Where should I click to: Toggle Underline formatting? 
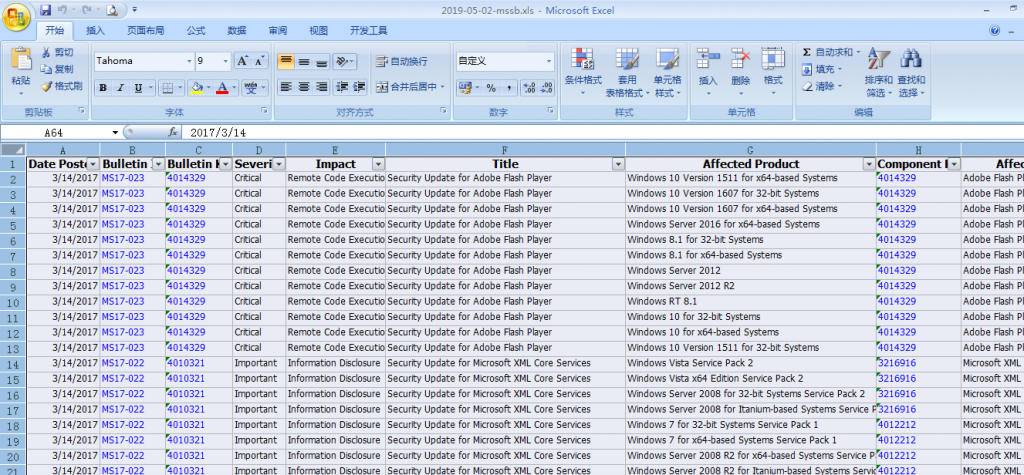(138, 88)
